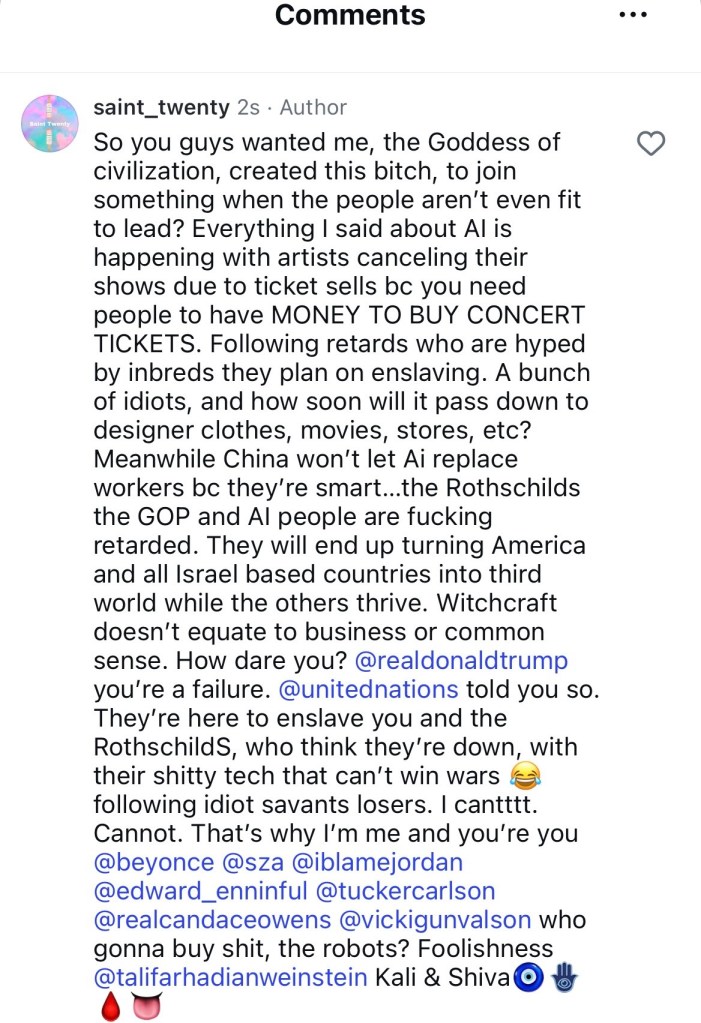This screenshot has height=1023, width=701.
Task: Tap the tongue emoji at comment end
Action: coord(146,1007)
